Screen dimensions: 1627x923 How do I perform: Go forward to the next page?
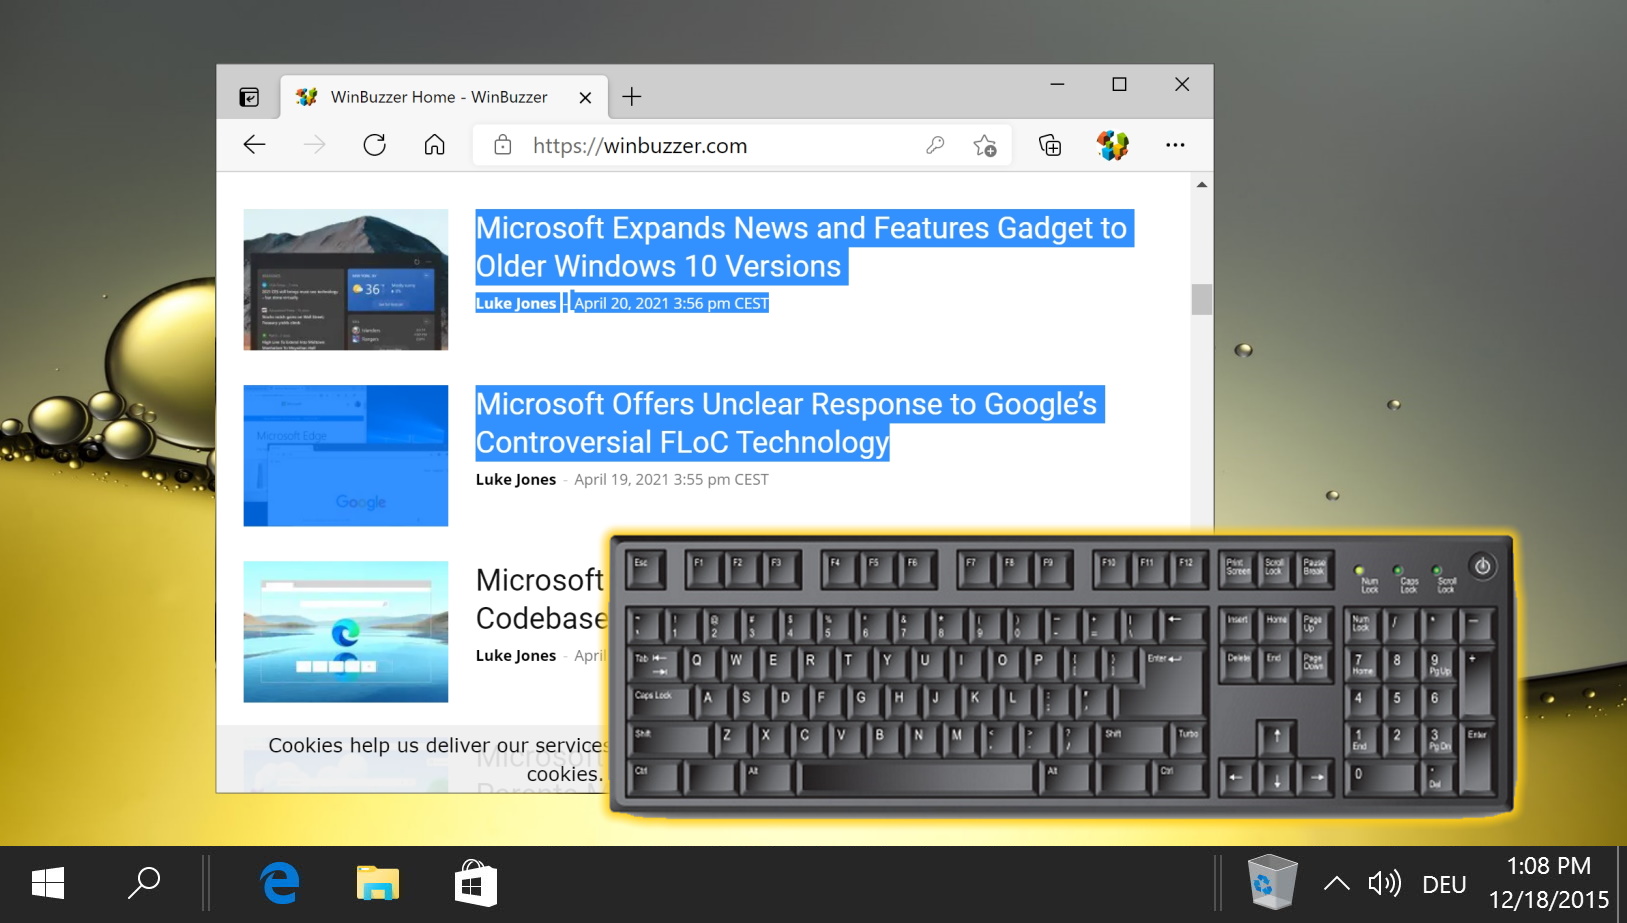coord(314,145)
